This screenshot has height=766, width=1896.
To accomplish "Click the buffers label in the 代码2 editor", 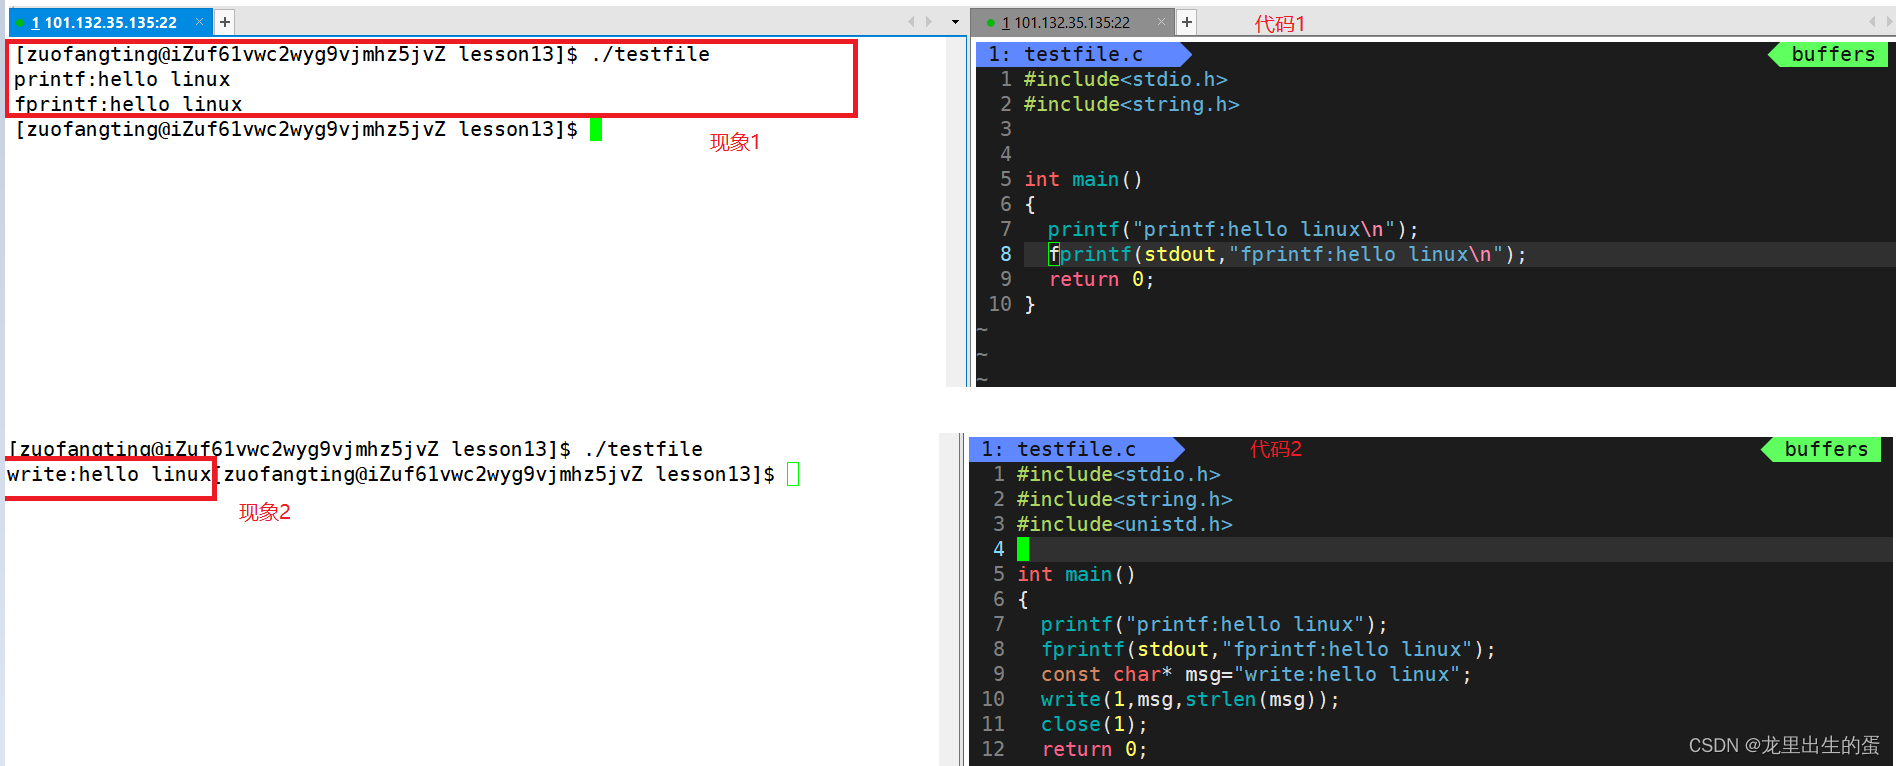I will pos(1820,449).
